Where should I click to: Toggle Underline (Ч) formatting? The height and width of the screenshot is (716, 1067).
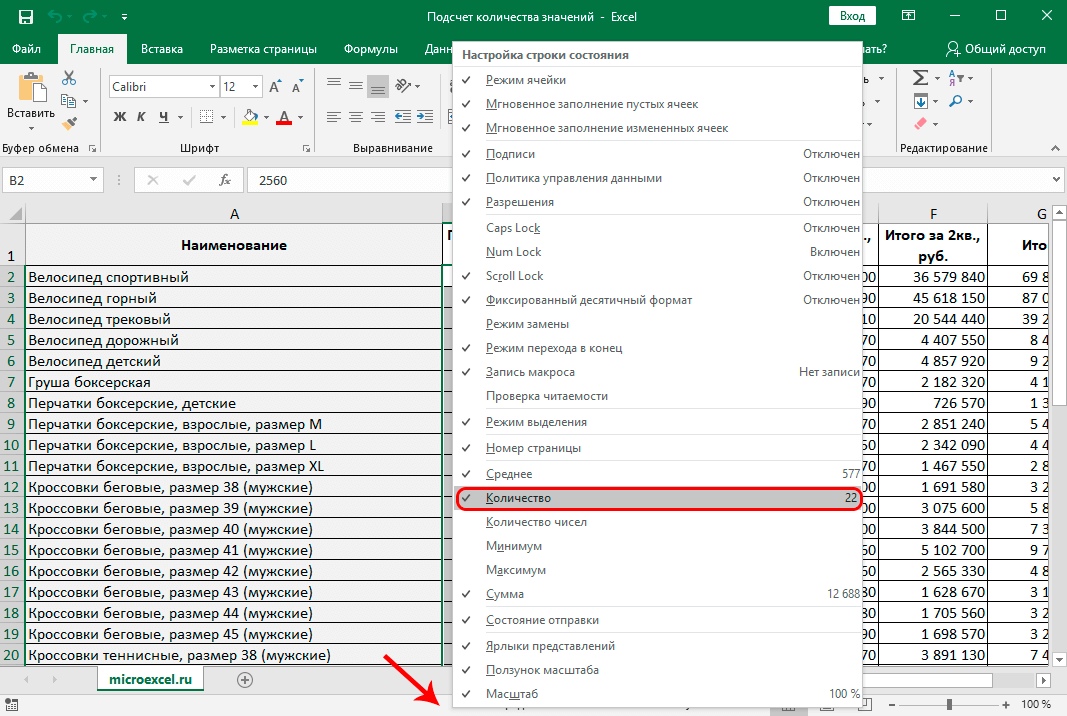163,117
